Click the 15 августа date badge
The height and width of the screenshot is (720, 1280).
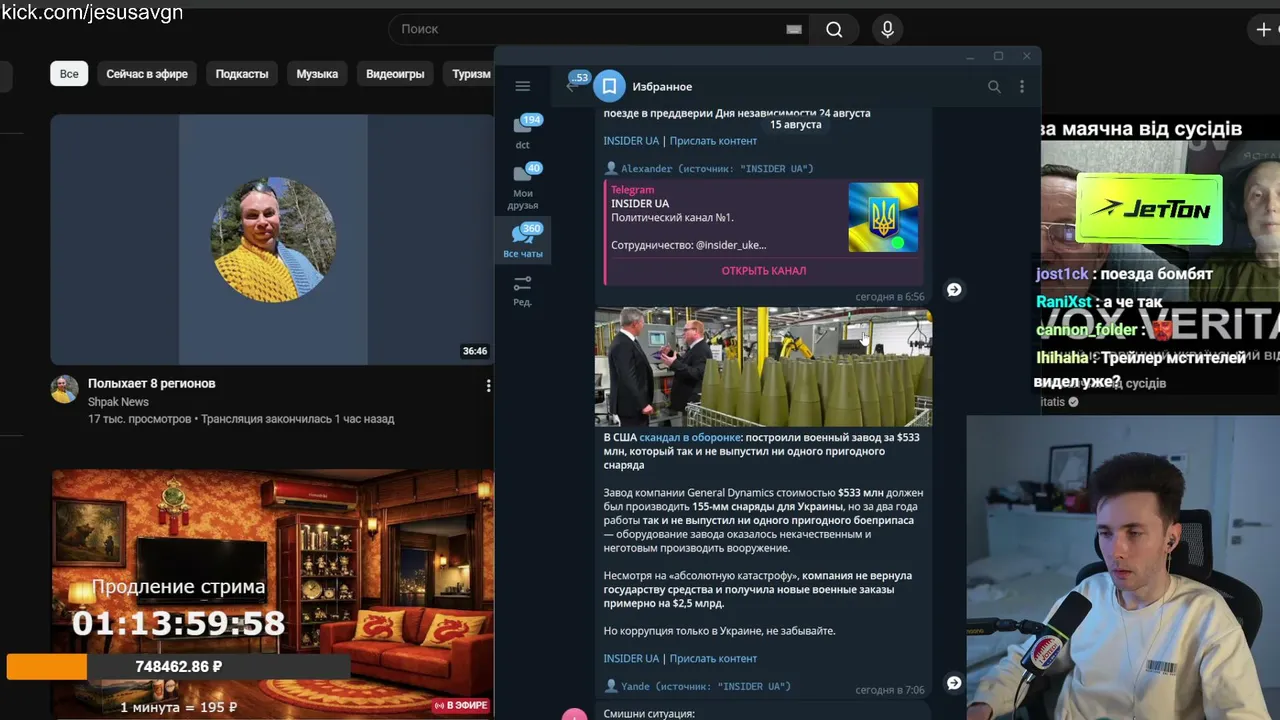click(x=796, y=125)
